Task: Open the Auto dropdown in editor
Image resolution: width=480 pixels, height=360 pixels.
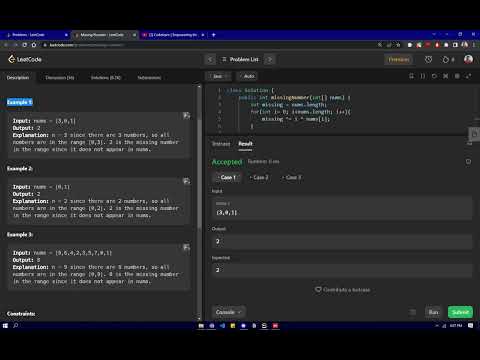Action: pos(248,76)
